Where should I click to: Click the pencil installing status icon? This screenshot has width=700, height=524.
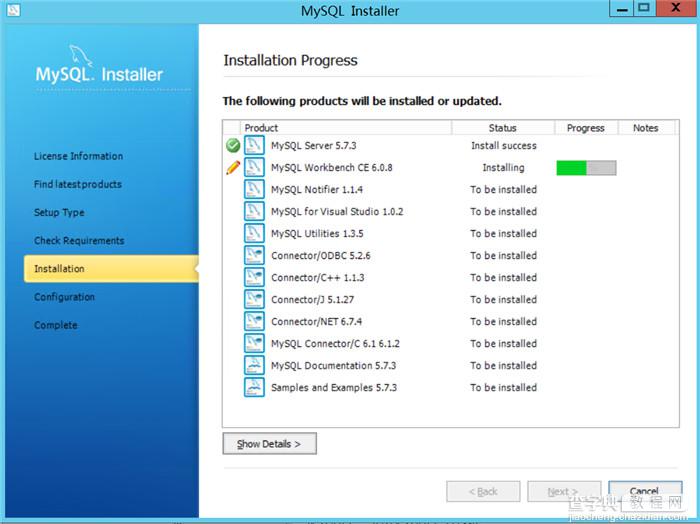point(233,168)
